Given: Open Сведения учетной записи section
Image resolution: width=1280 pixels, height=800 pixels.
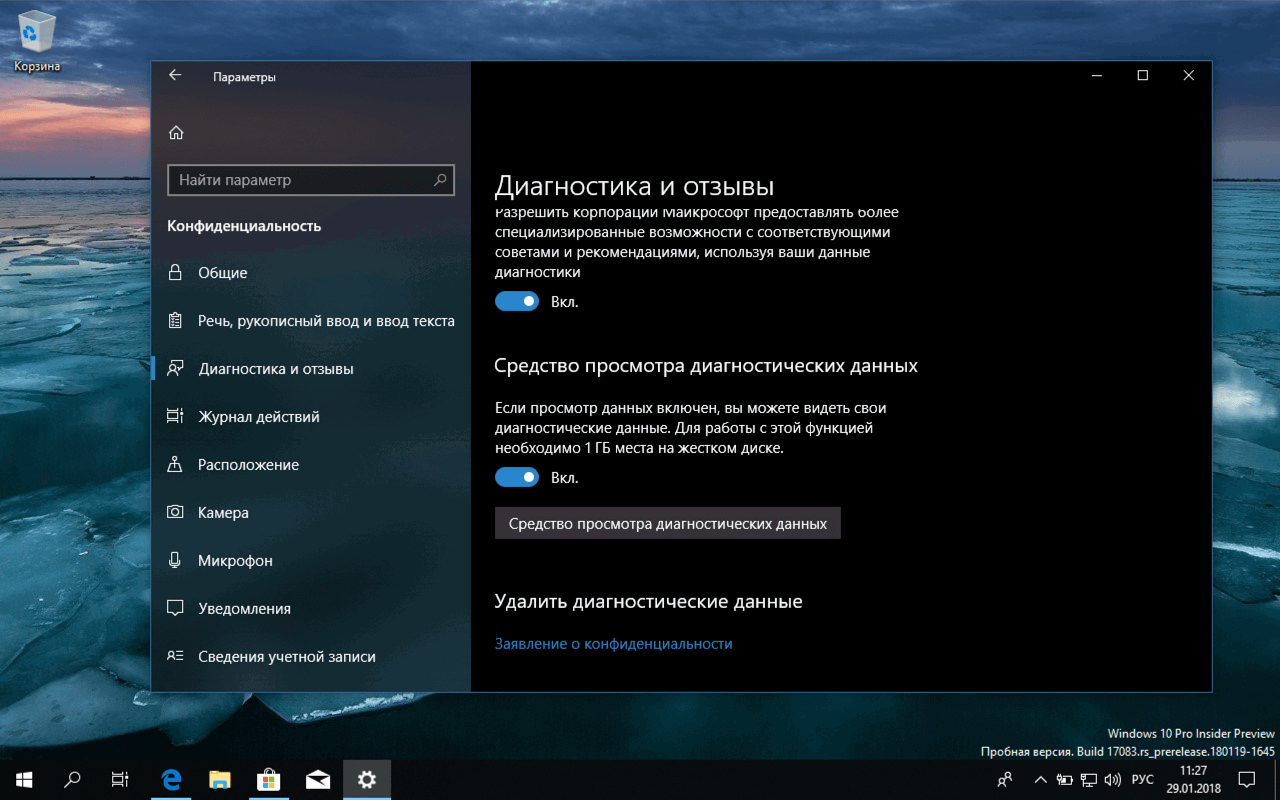Looking at the screenshot, I should click(311, 657).
